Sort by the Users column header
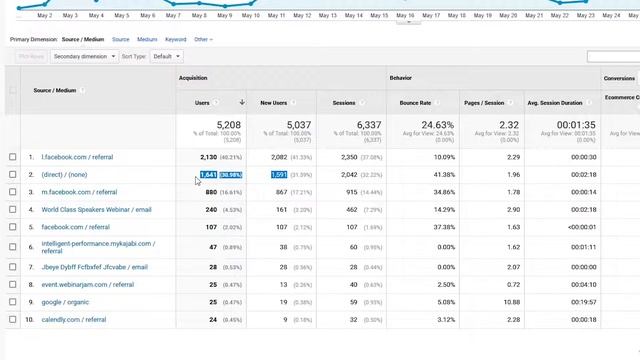This screenshot has height=360, width=640. coord(202,103)
